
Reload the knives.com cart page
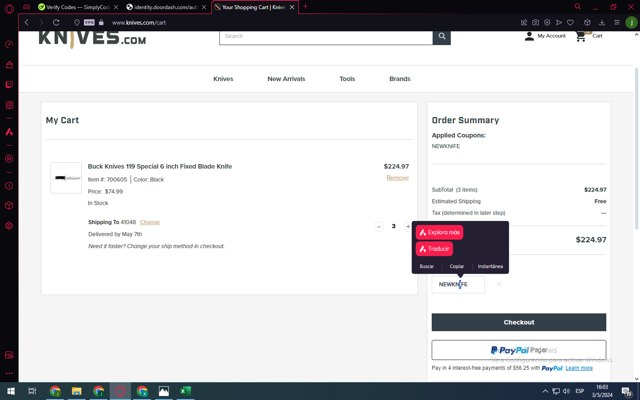[x=56, y=22]
